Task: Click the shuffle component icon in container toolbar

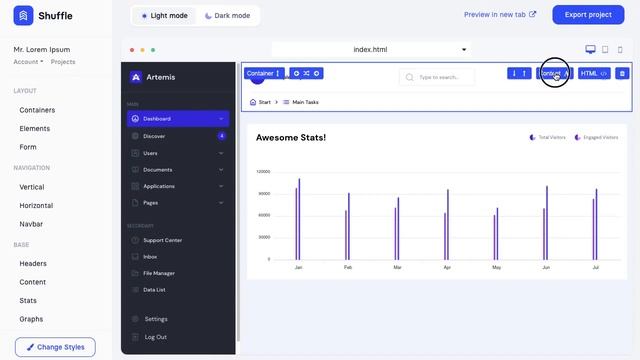Action: click(307, 73)
